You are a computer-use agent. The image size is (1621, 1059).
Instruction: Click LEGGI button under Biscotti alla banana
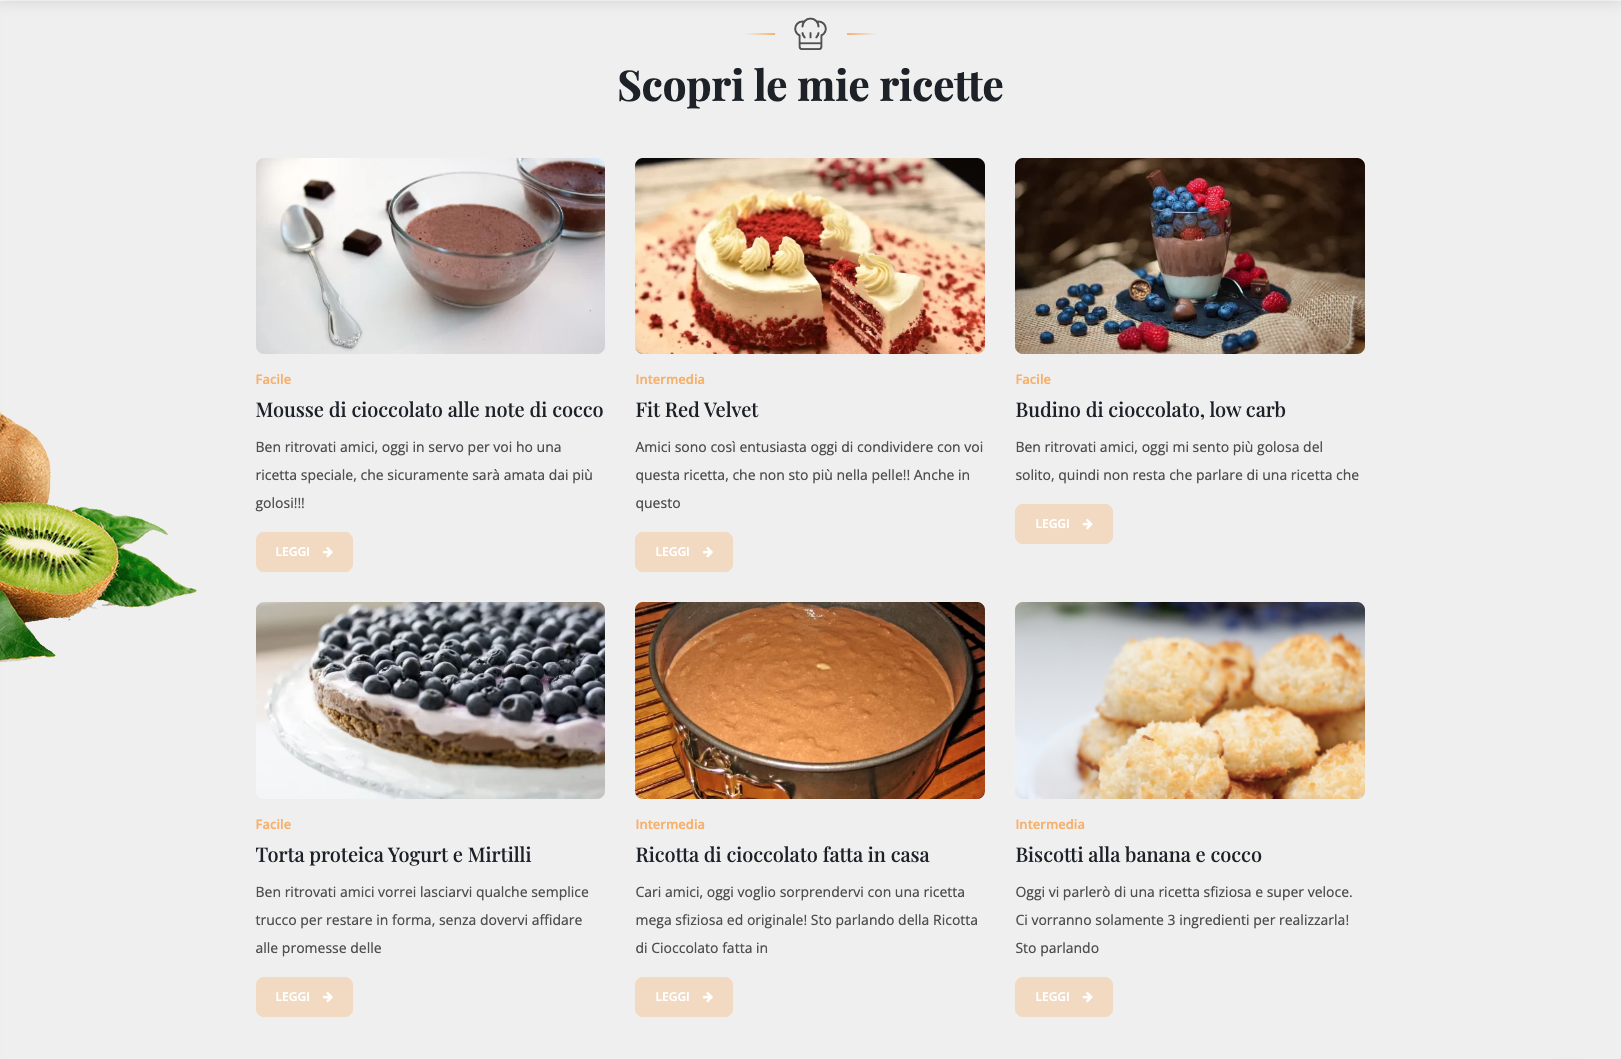tap(1064, 997)
